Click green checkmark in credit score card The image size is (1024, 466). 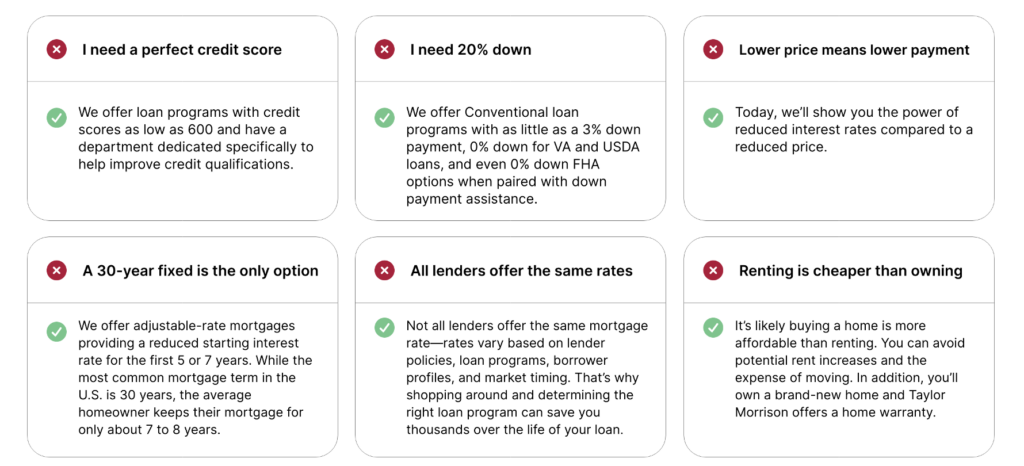57,117
